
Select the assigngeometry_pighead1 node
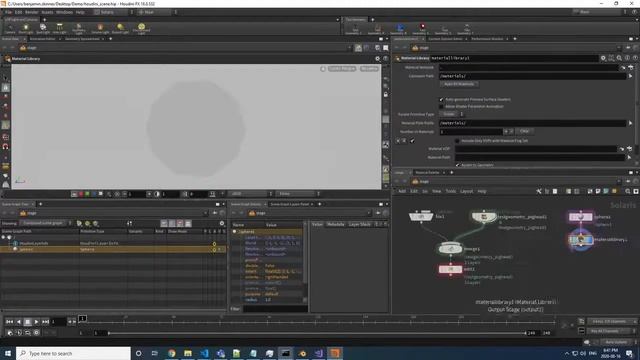[x=484, y=217]
